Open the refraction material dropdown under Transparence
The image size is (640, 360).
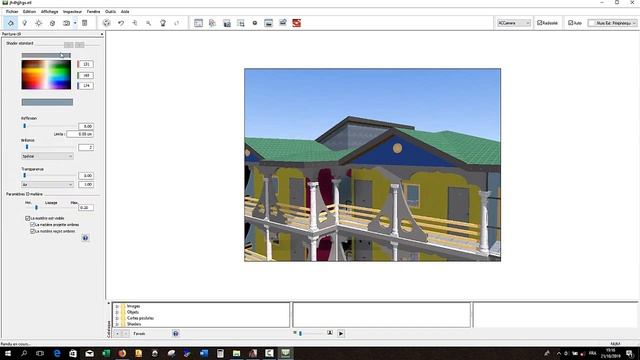click(47, 184)
